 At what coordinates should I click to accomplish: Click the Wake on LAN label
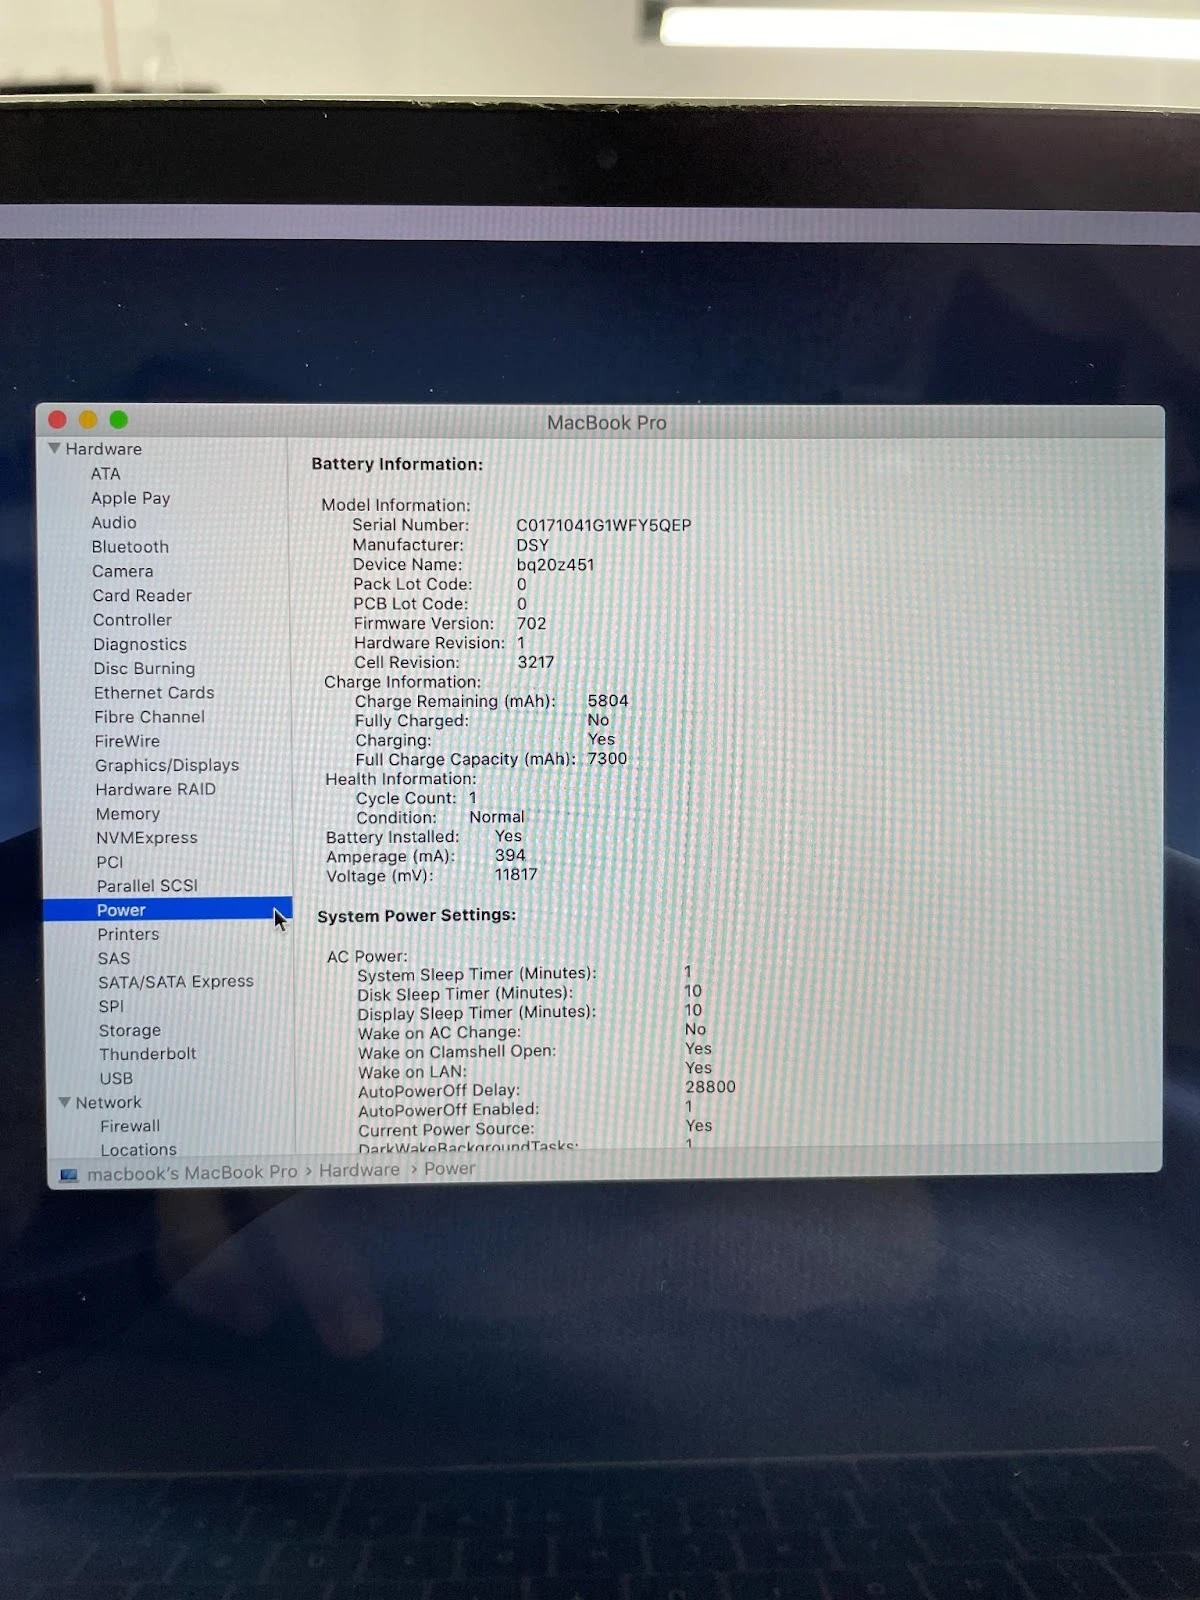[412, 1071]
